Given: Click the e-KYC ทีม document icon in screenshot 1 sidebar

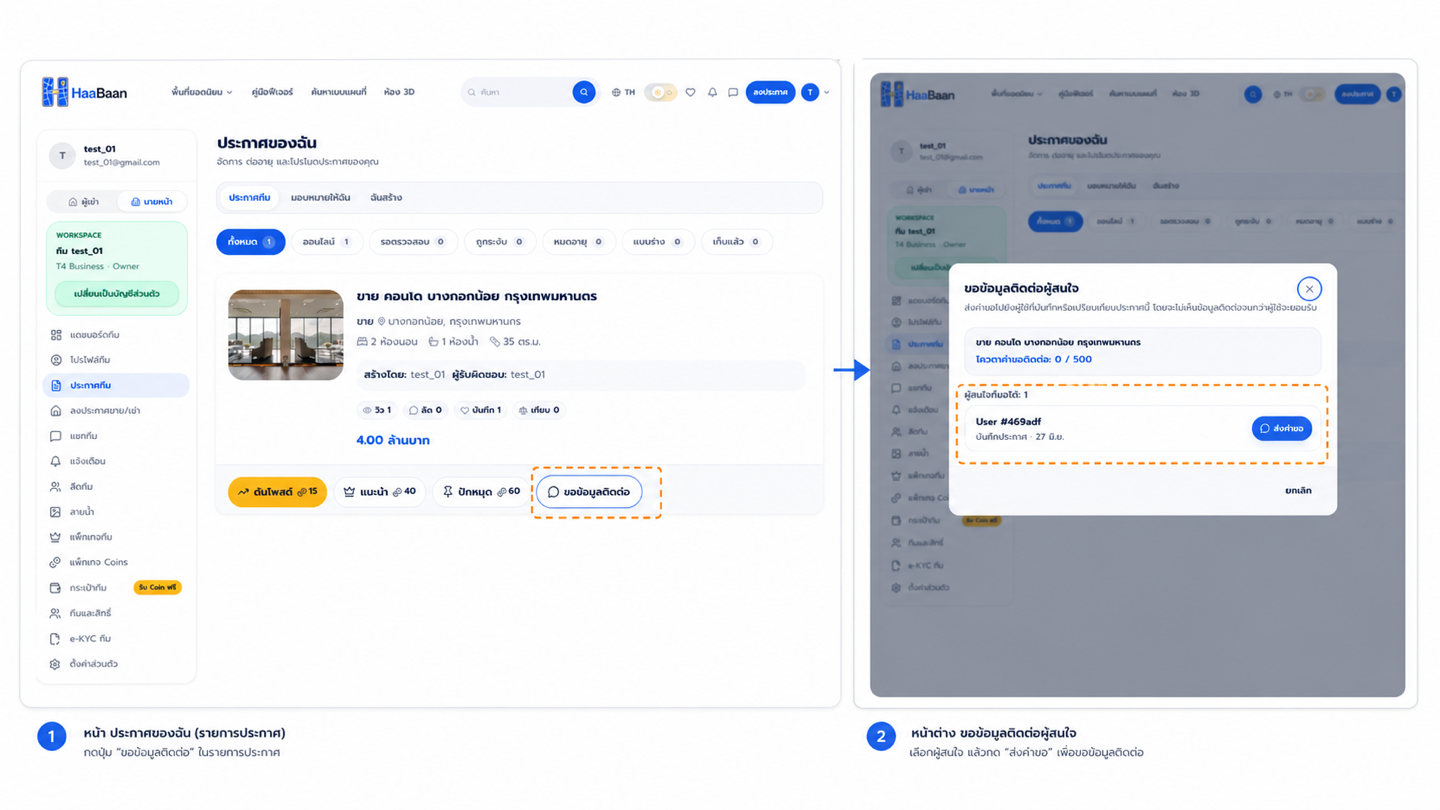Looking at the screenshot, I should [56, 638].
